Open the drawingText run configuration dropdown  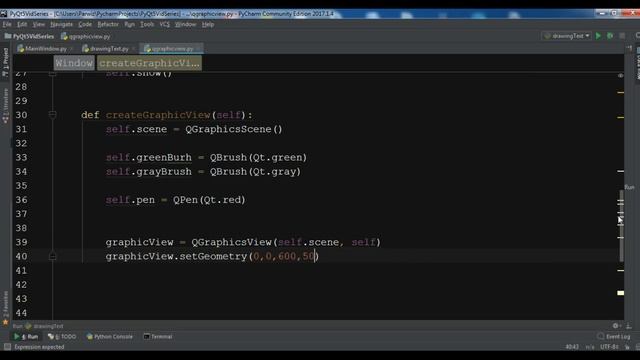pyautogui.click(x=567, y=36)
